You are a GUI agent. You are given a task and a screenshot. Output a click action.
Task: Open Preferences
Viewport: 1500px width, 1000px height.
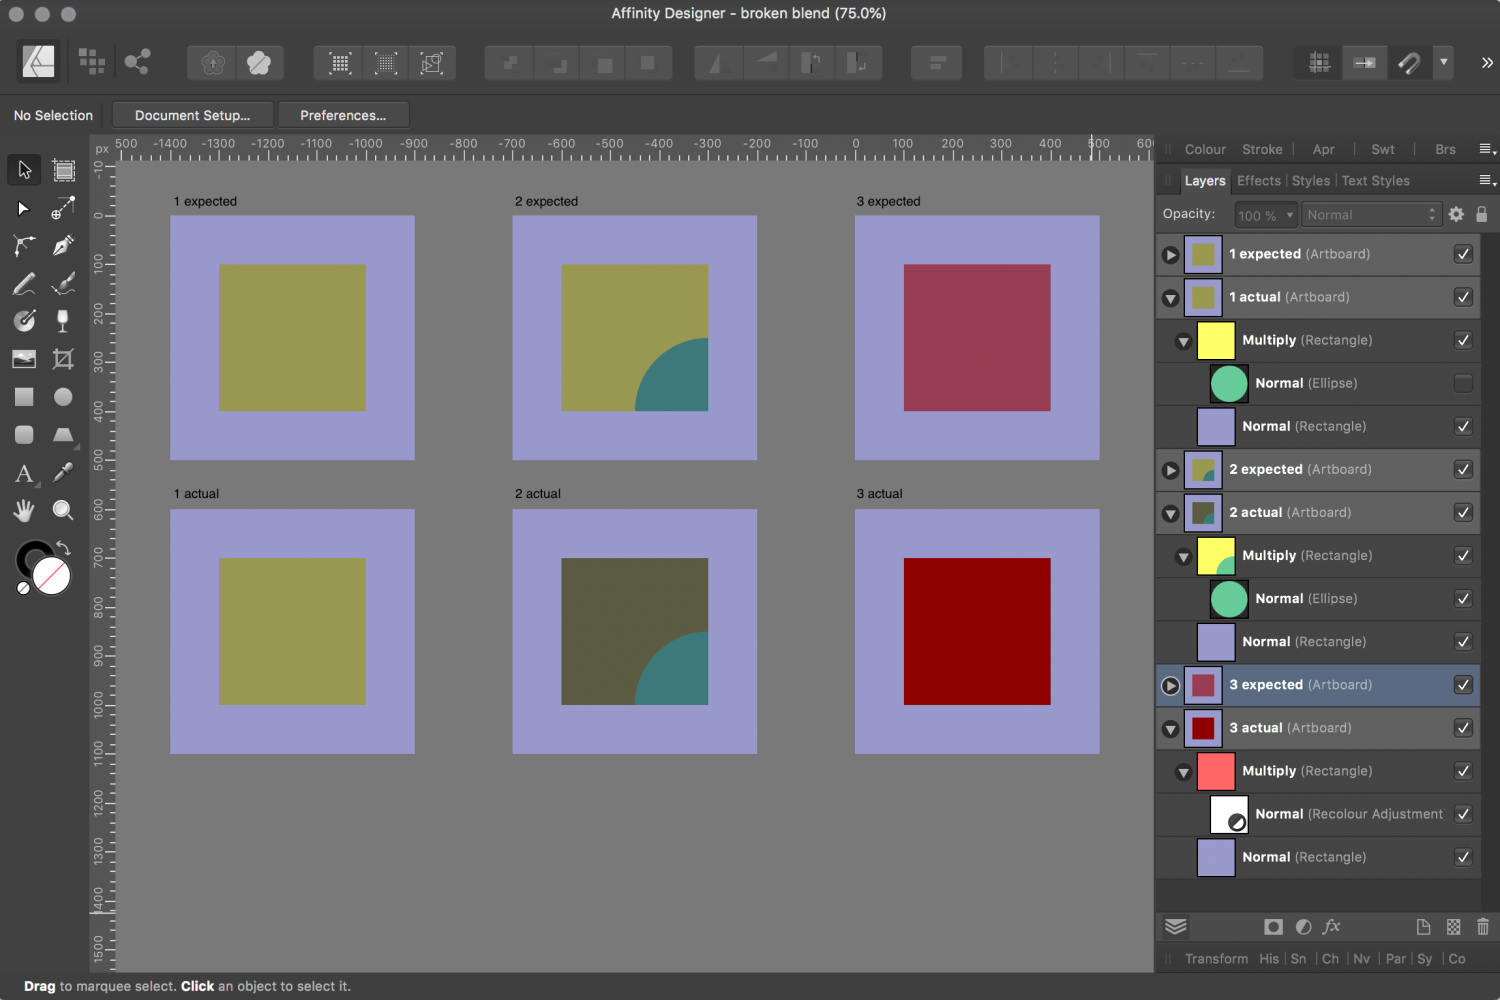click(x=343, y=114)
